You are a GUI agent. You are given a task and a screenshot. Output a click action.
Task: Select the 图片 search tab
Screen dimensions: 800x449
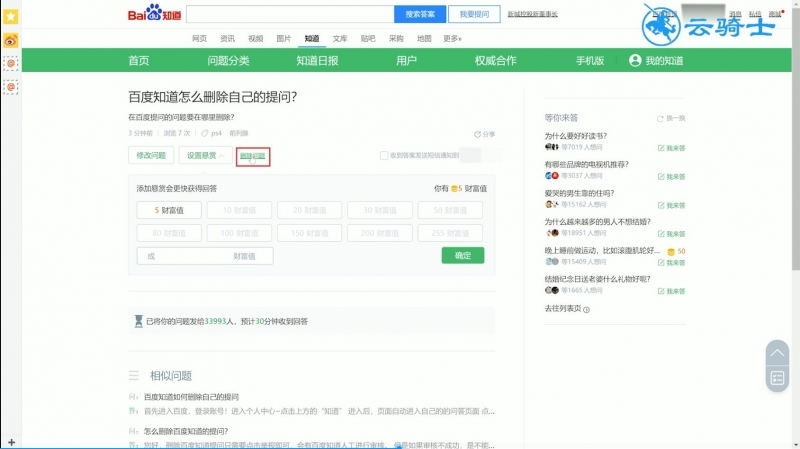(284, 38)
